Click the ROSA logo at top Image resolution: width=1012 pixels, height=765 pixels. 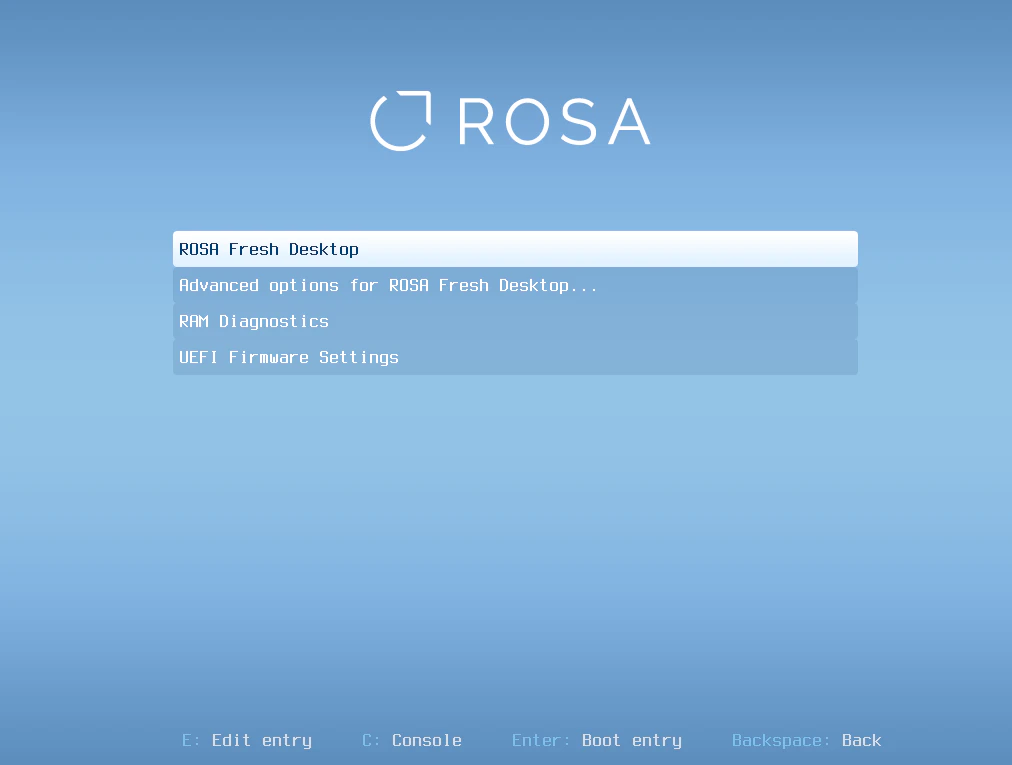tap(510, 121)
